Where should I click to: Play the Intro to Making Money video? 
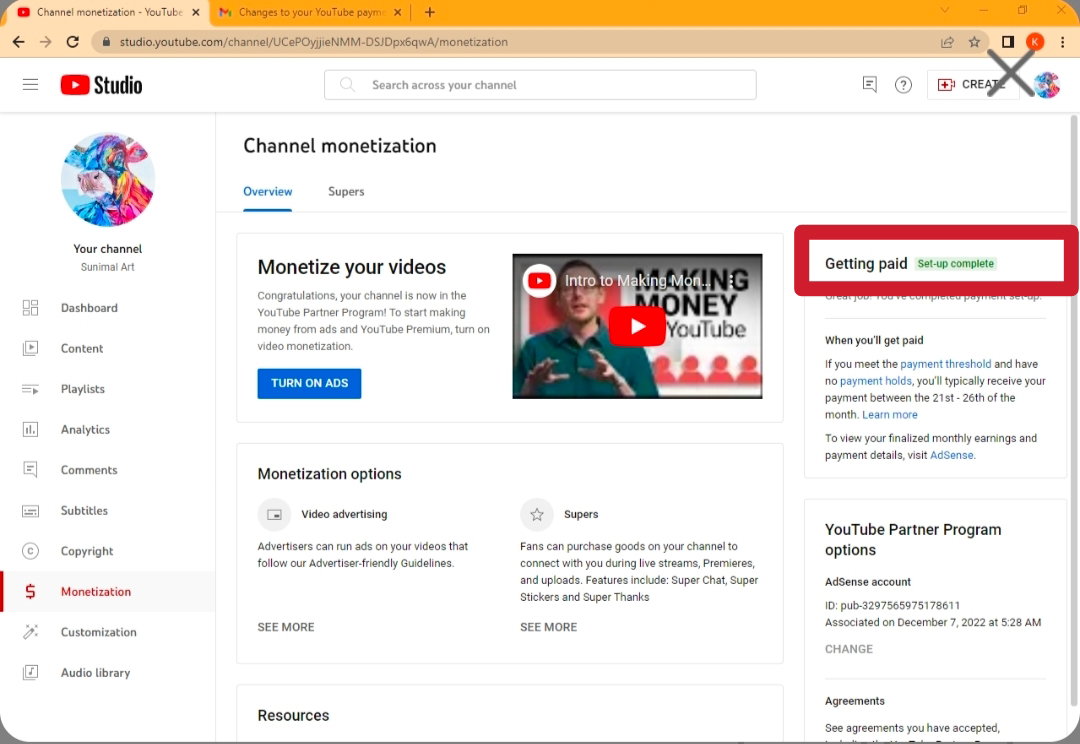(x=637, y=327)
